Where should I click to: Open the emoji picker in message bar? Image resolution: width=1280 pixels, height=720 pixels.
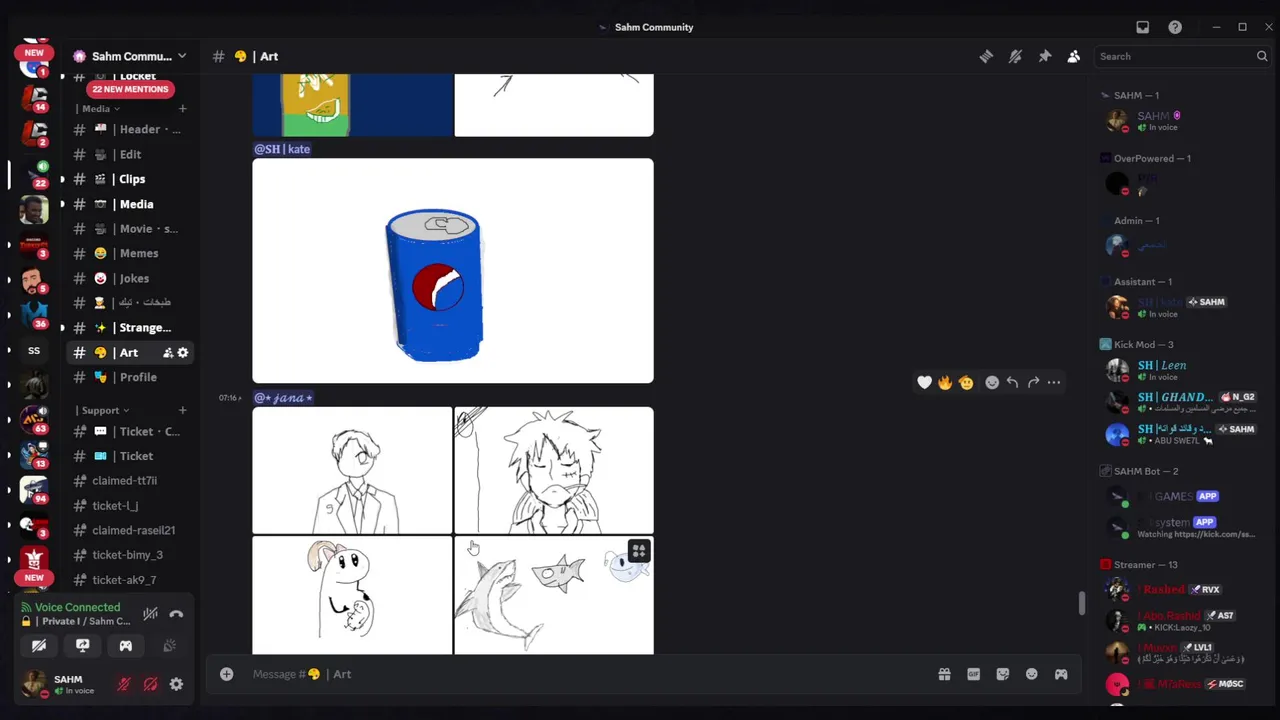1032,674
